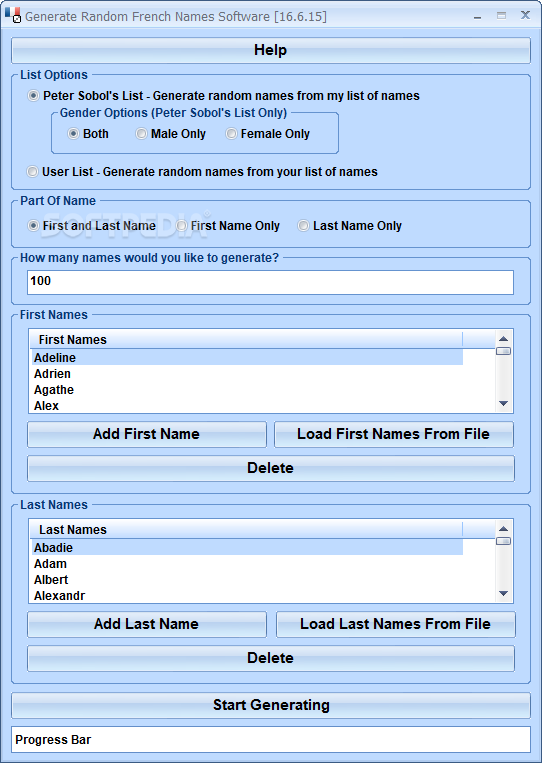Screen dimensions: 542x763
Task: Click Last Names list scroll down arrow
Action: (x=504, y=593)
